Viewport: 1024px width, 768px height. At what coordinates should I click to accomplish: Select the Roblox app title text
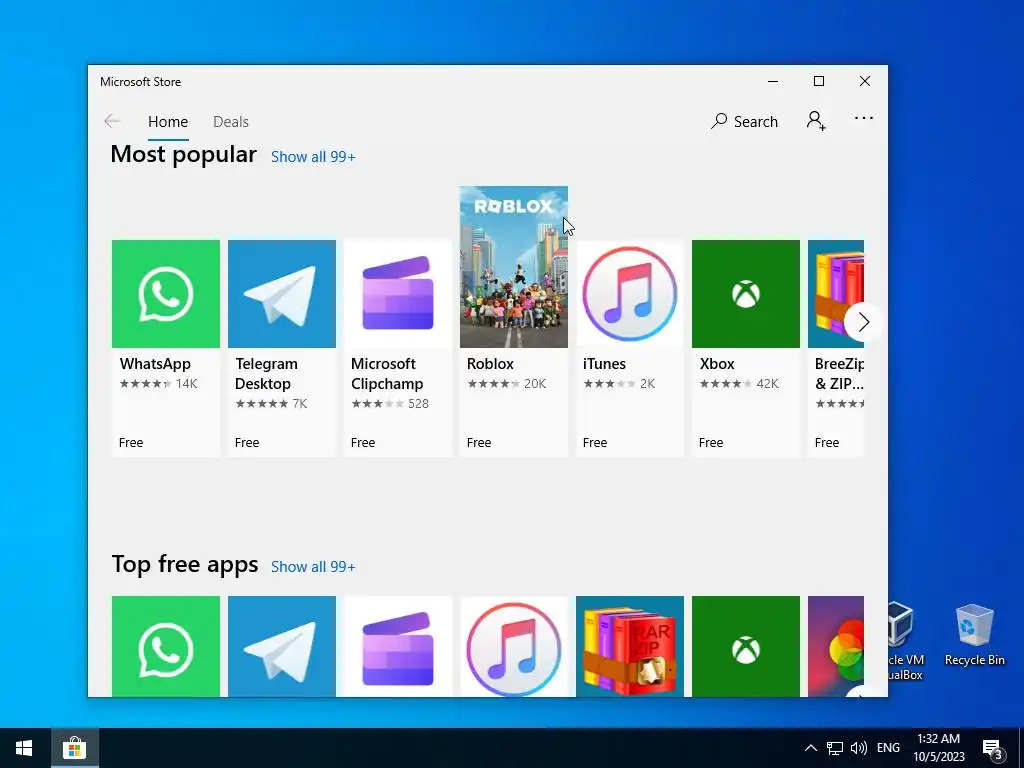click(490, 364)
